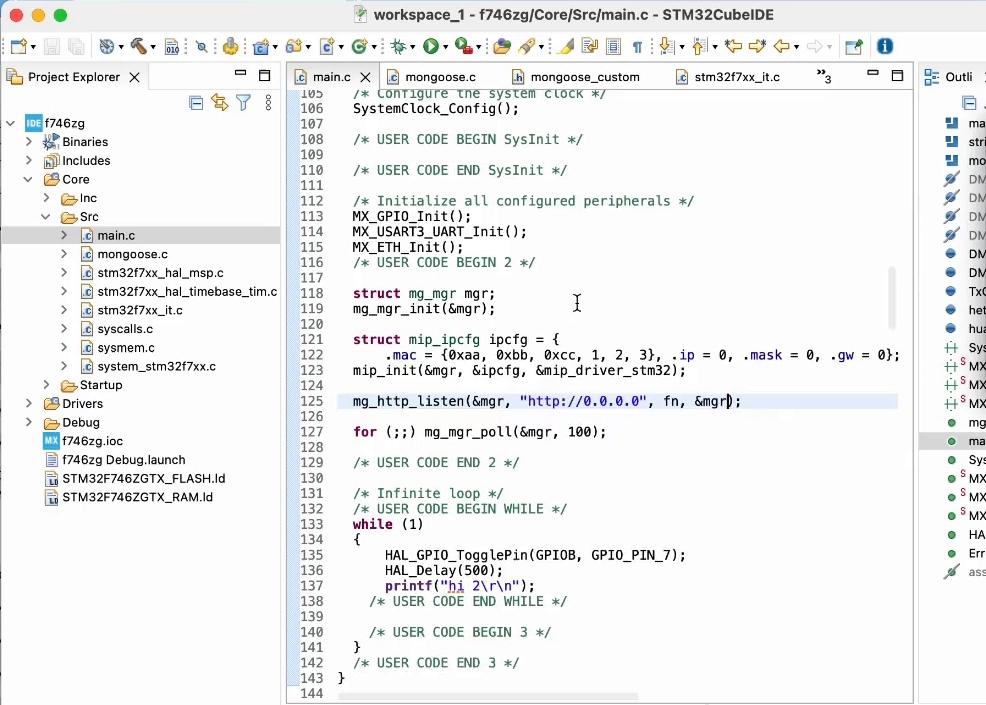986x705 pixels.
Task: Open the dropdown next to the New wizard icon
Action: tap(31, 46)
